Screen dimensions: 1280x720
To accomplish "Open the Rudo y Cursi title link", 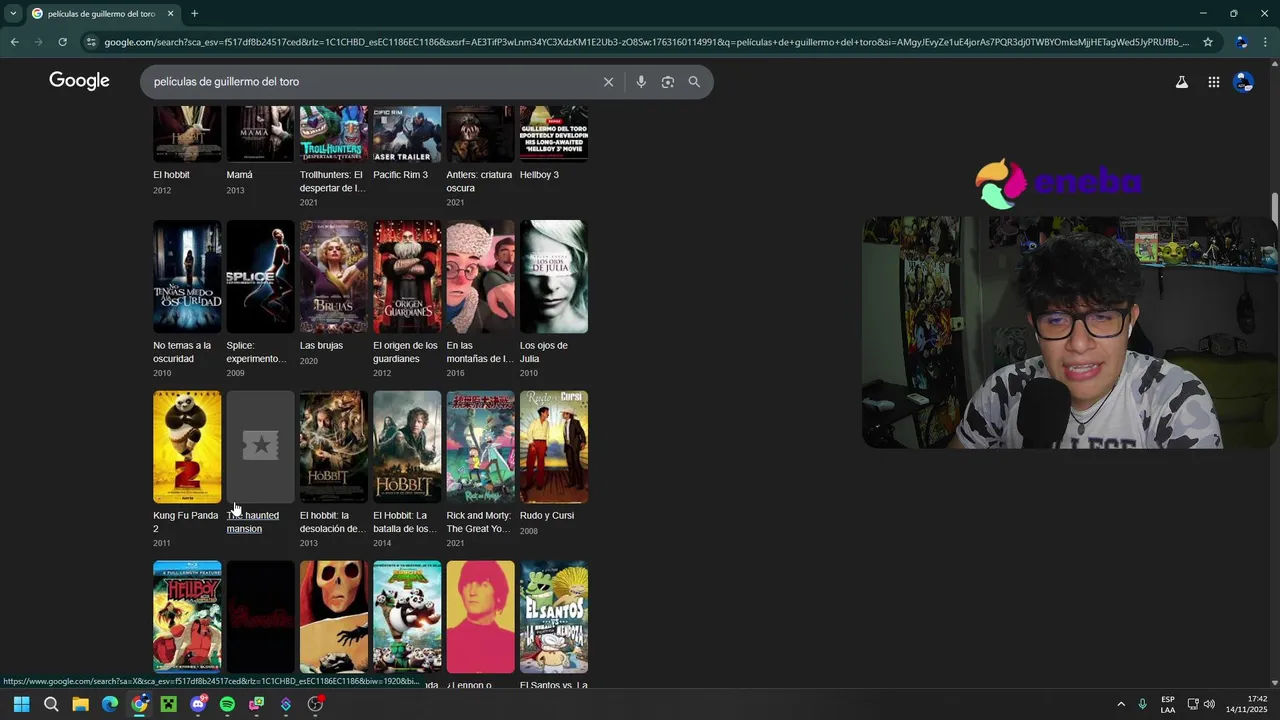I will click(547, 516).
